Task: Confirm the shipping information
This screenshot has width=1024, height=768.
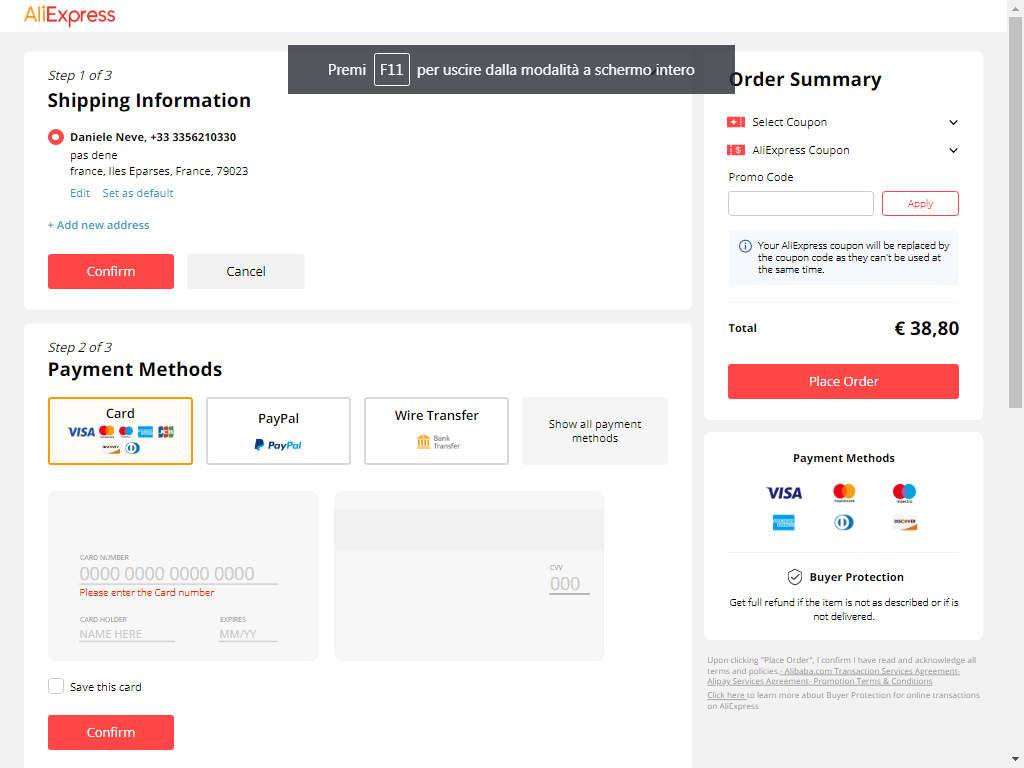Action: coord(111,271)
